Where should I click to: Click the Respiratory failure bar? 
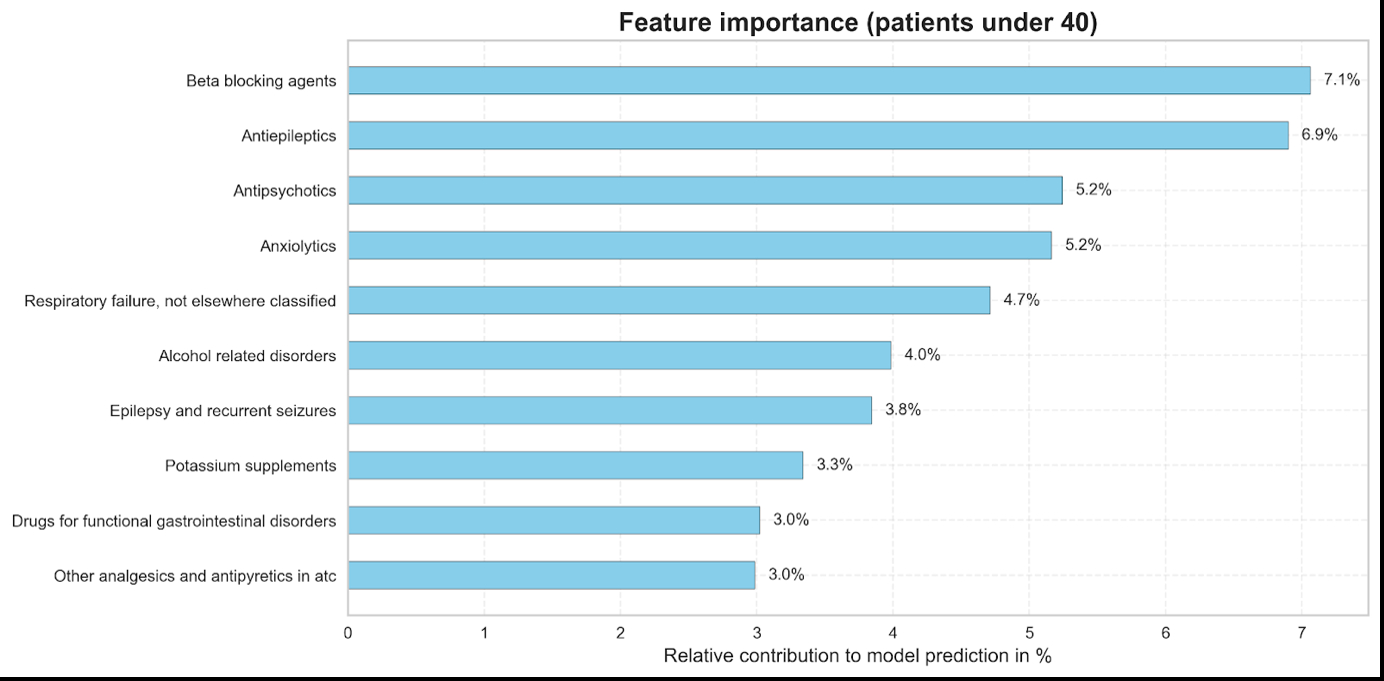click(x=669, y=300)
